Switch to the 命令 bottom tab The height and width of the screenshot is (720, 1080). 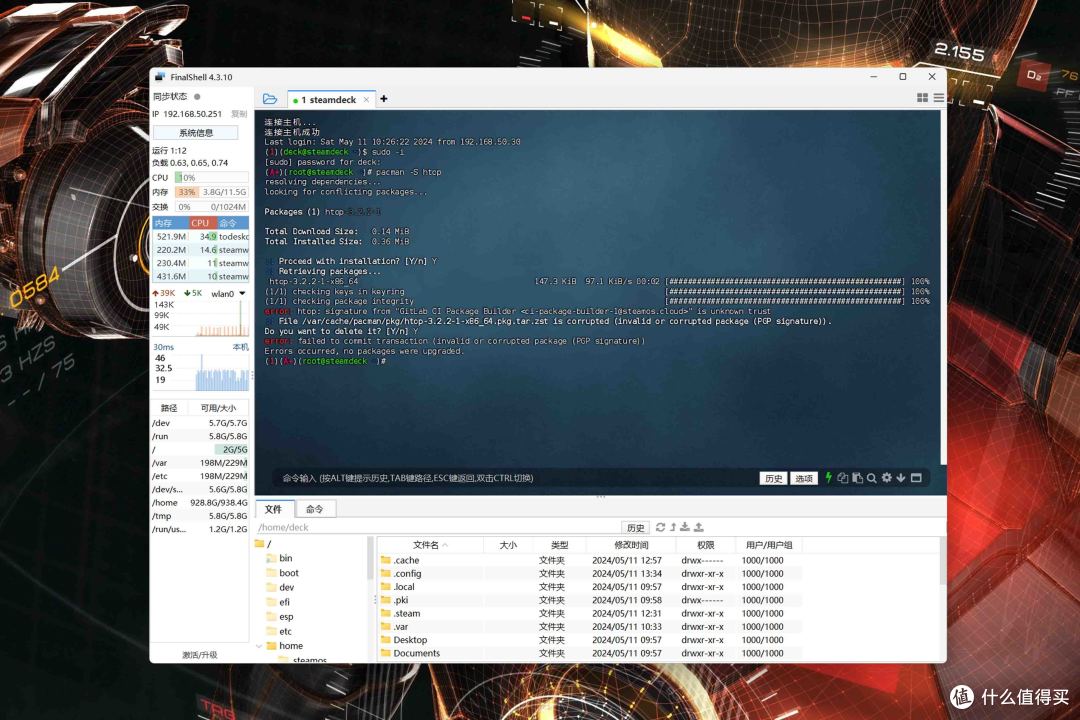pos(315,509)
